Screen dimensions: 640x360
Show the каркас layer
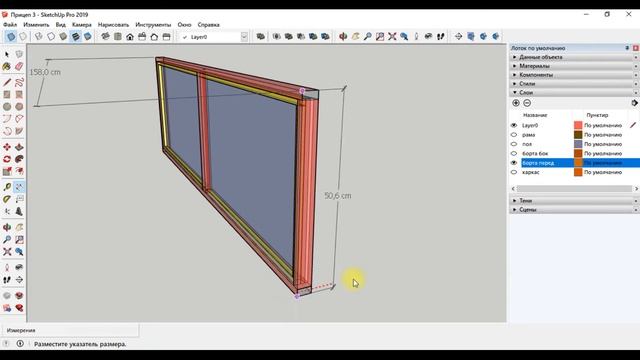click(514, 172)
